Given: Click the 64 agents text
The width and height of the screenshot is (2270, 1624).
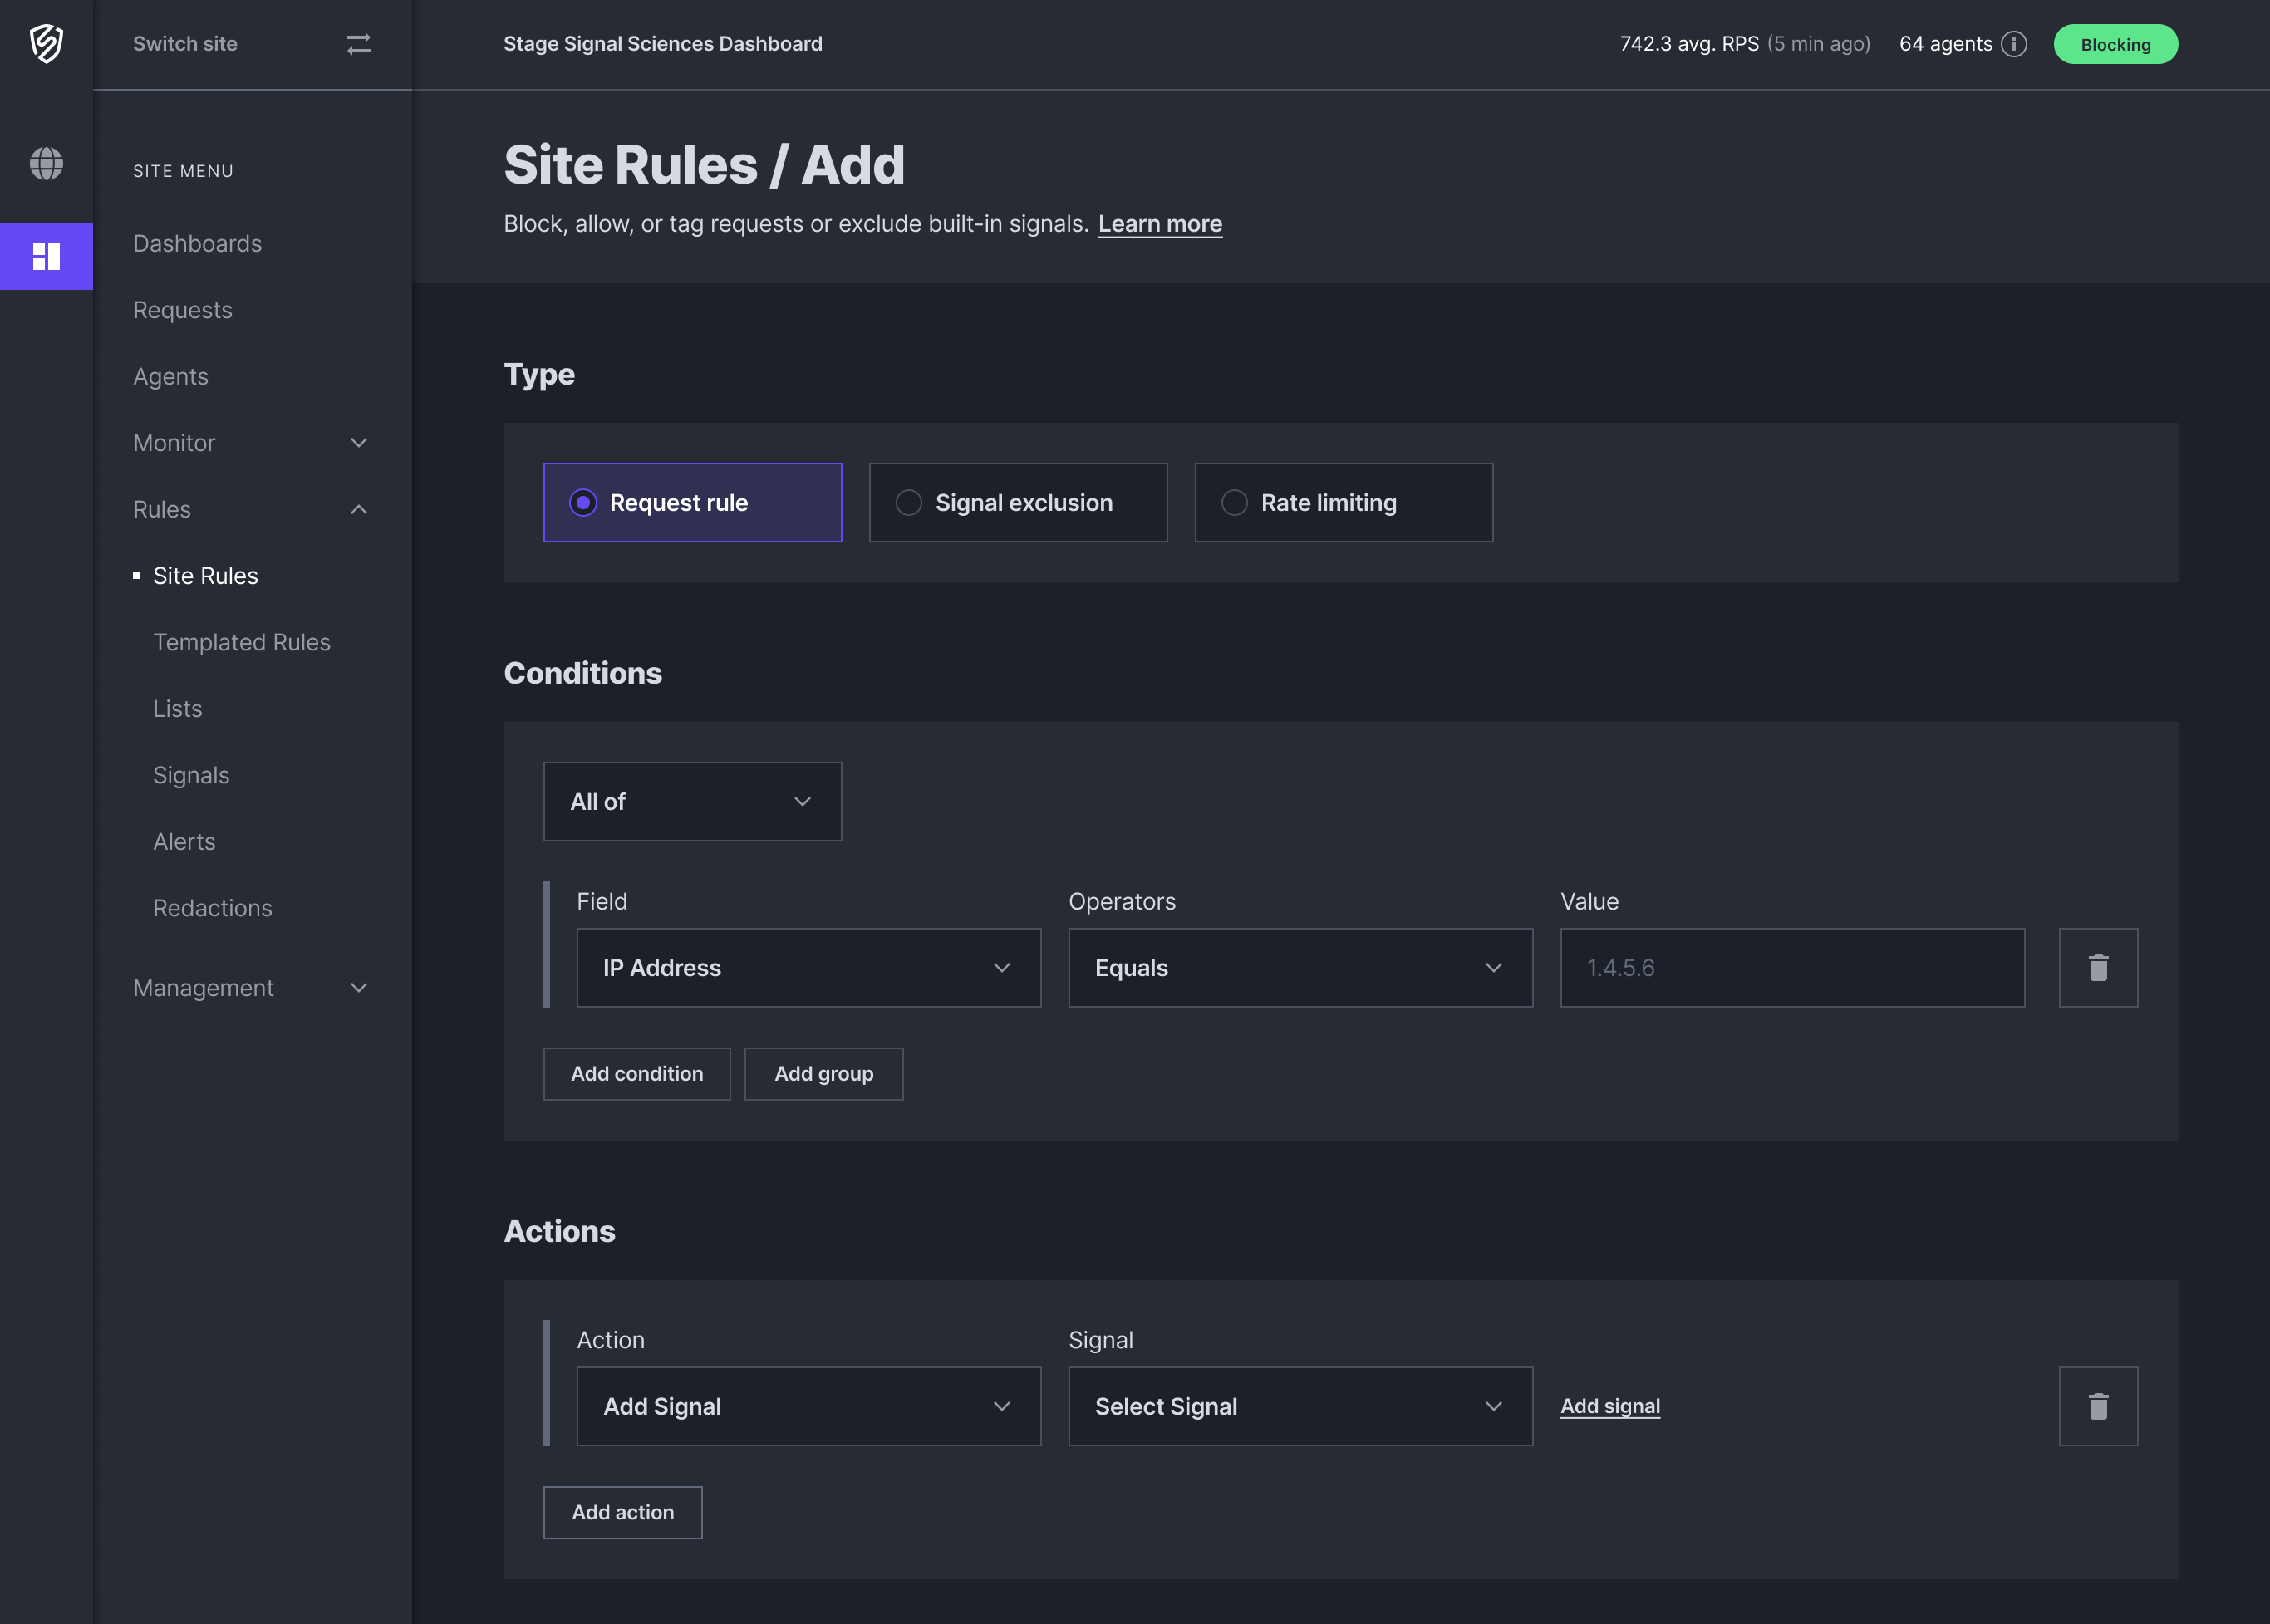Looking at the screenshot, I should pos(1945,44).
